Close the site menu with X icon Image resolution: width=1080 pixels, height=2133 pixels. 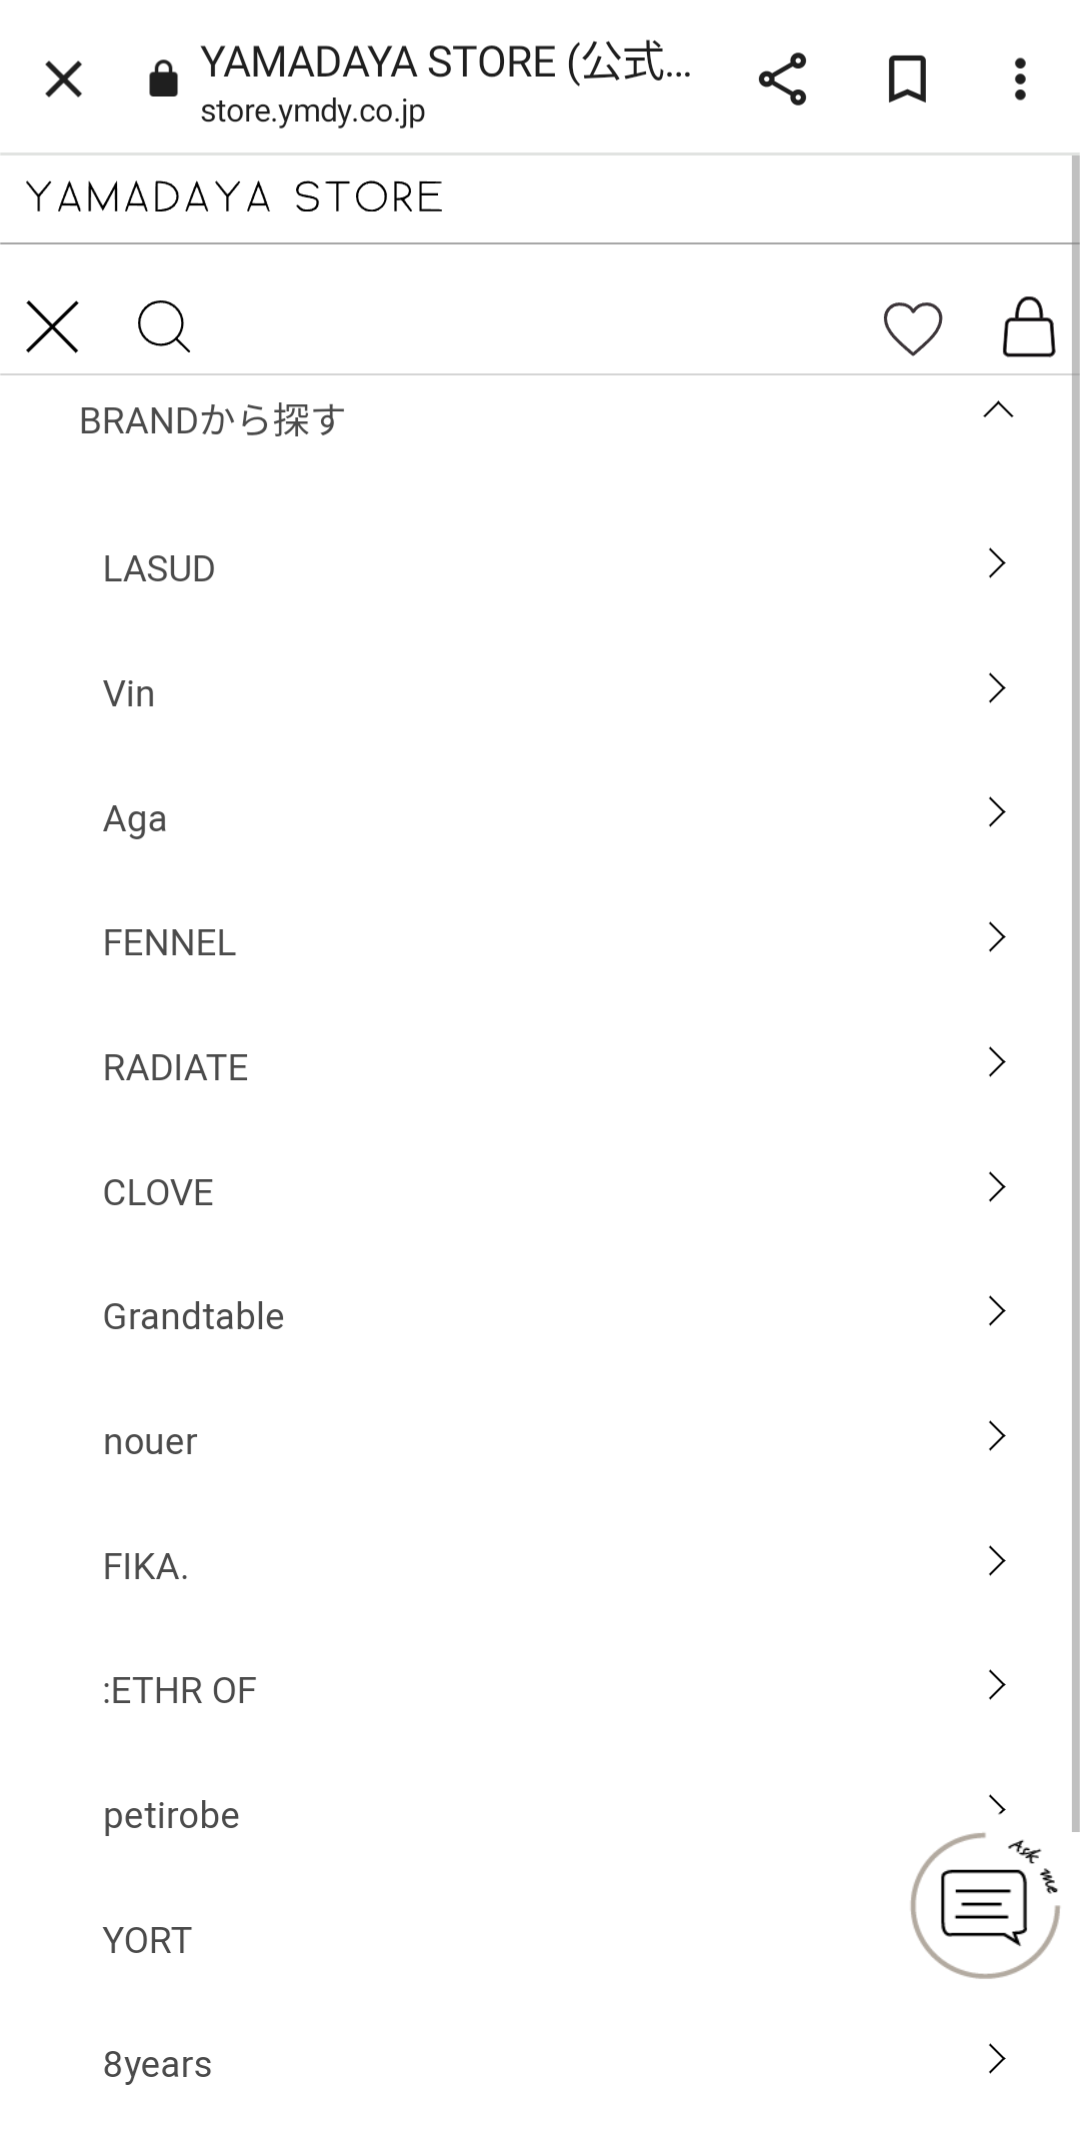pos(52,327)
